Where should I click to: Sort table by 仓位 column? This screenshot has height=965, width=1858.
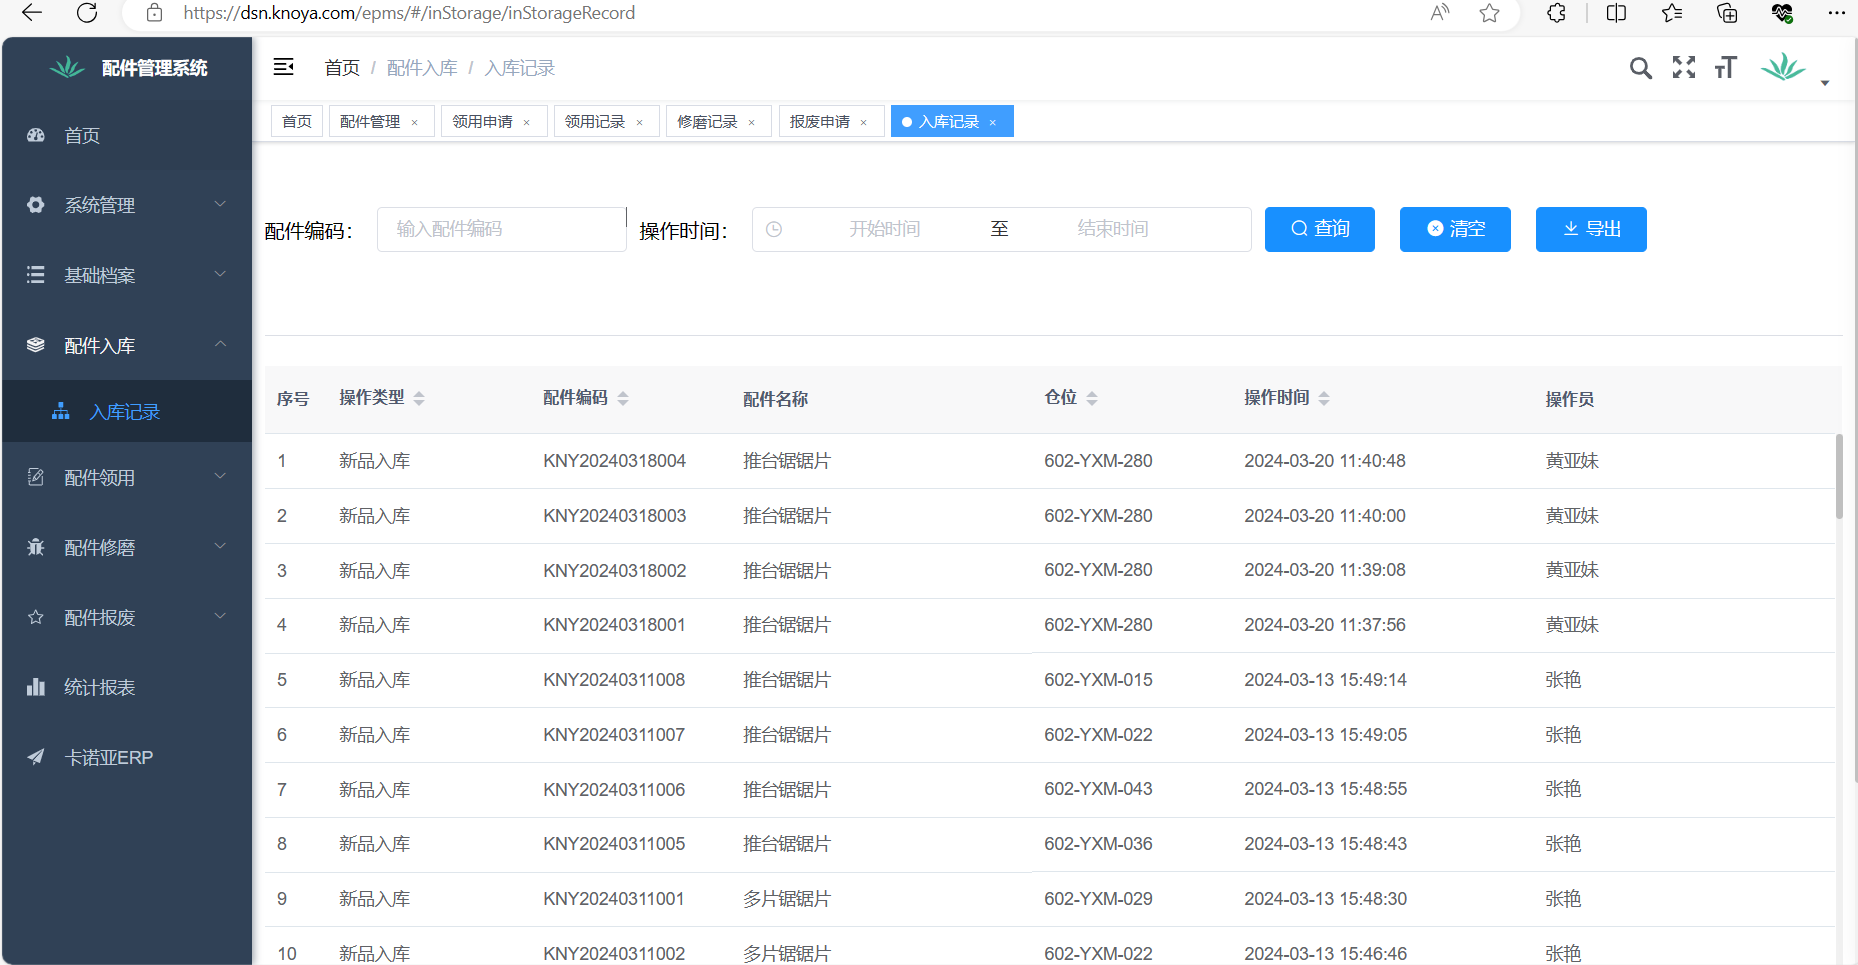click(1092, 398)
